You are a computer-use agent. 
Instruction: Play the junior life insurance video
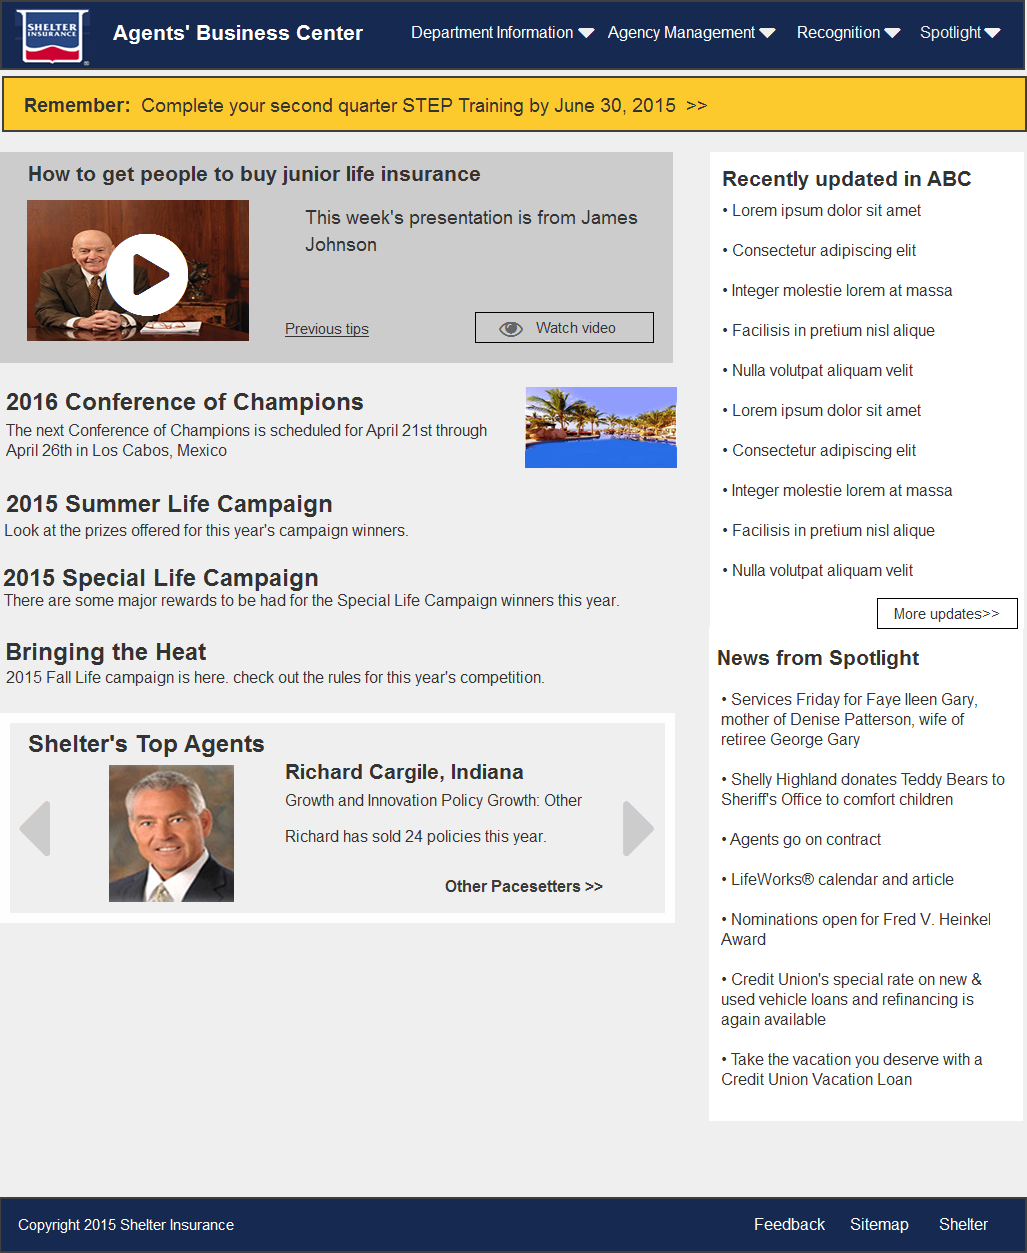[x=147, y=274]
